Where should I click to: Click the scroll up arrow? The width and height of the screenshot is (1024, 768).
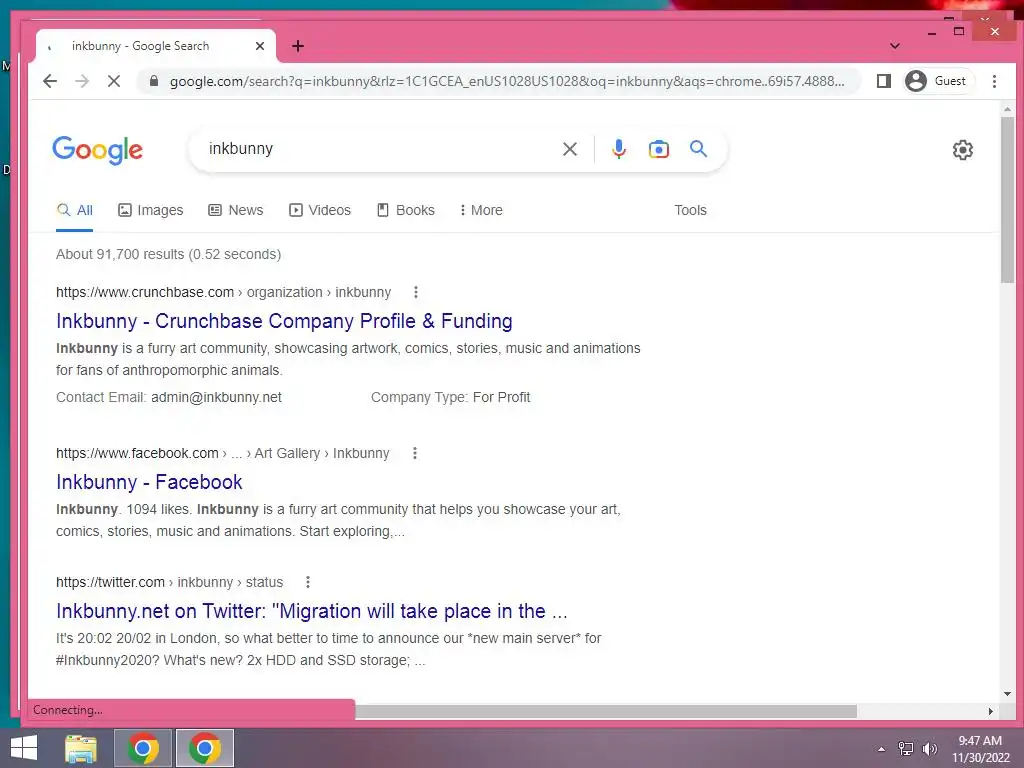click(1006, 109)
